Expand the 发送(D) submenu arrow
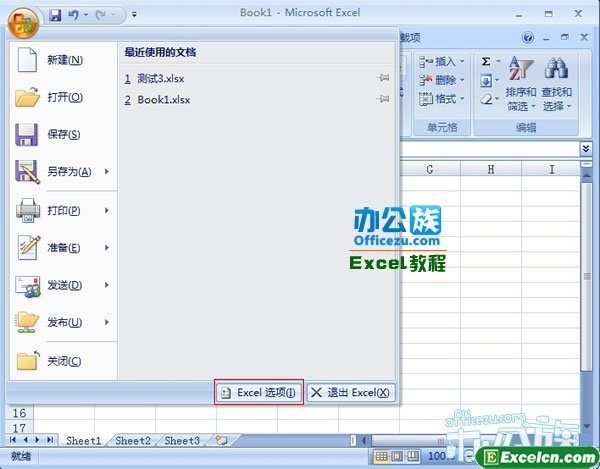Screen dimensions: 600x469 (107, 285)
